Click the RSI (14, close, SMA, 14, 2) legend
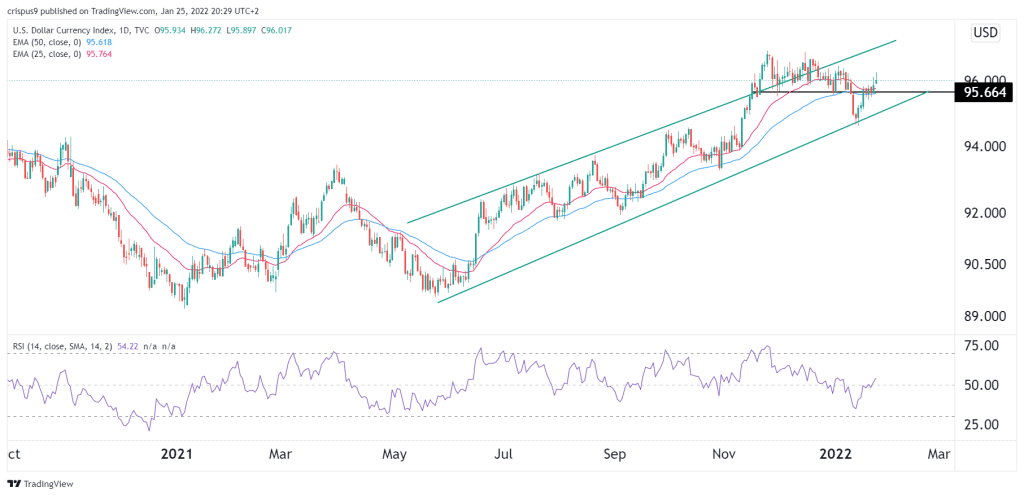The height and width of the screenshot is (496, 1024). [x=65, y=346]
